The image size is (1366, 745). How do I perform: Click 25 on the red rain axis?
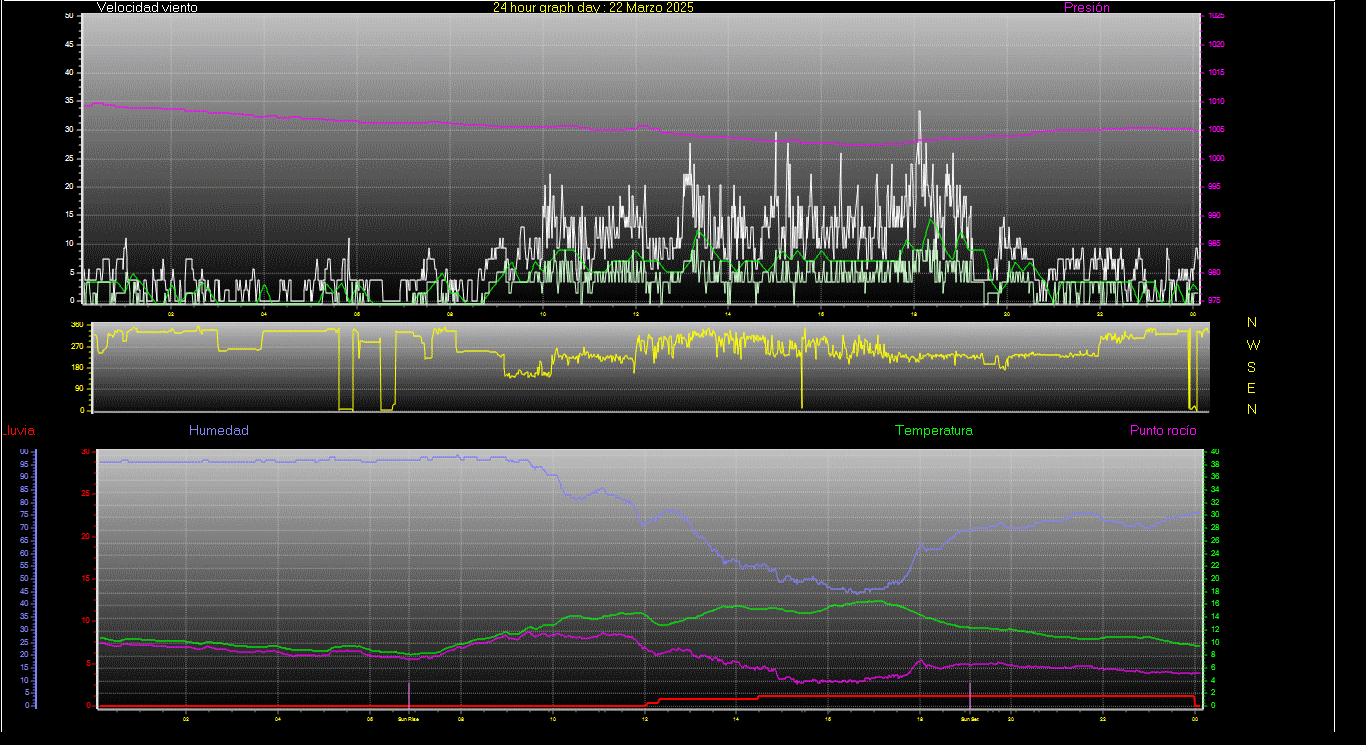[x=86, y=494]
